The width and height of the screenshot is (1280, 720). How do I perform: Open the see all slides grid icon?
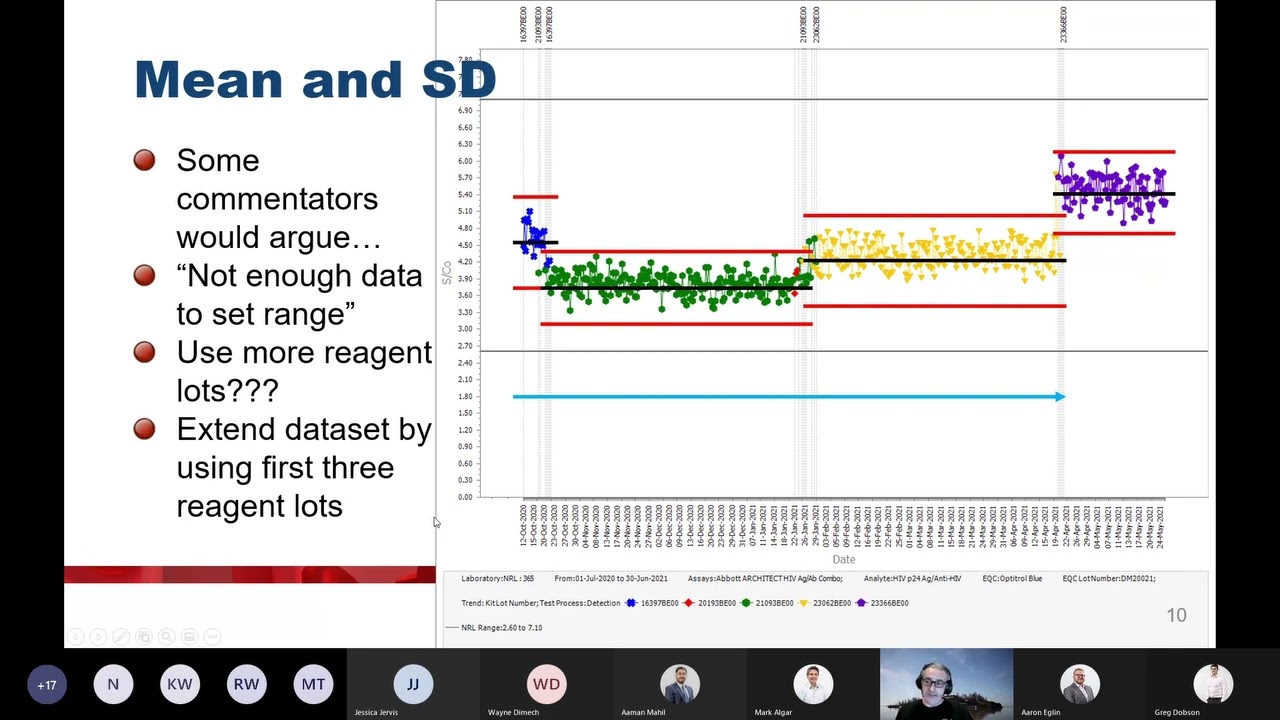144,636
